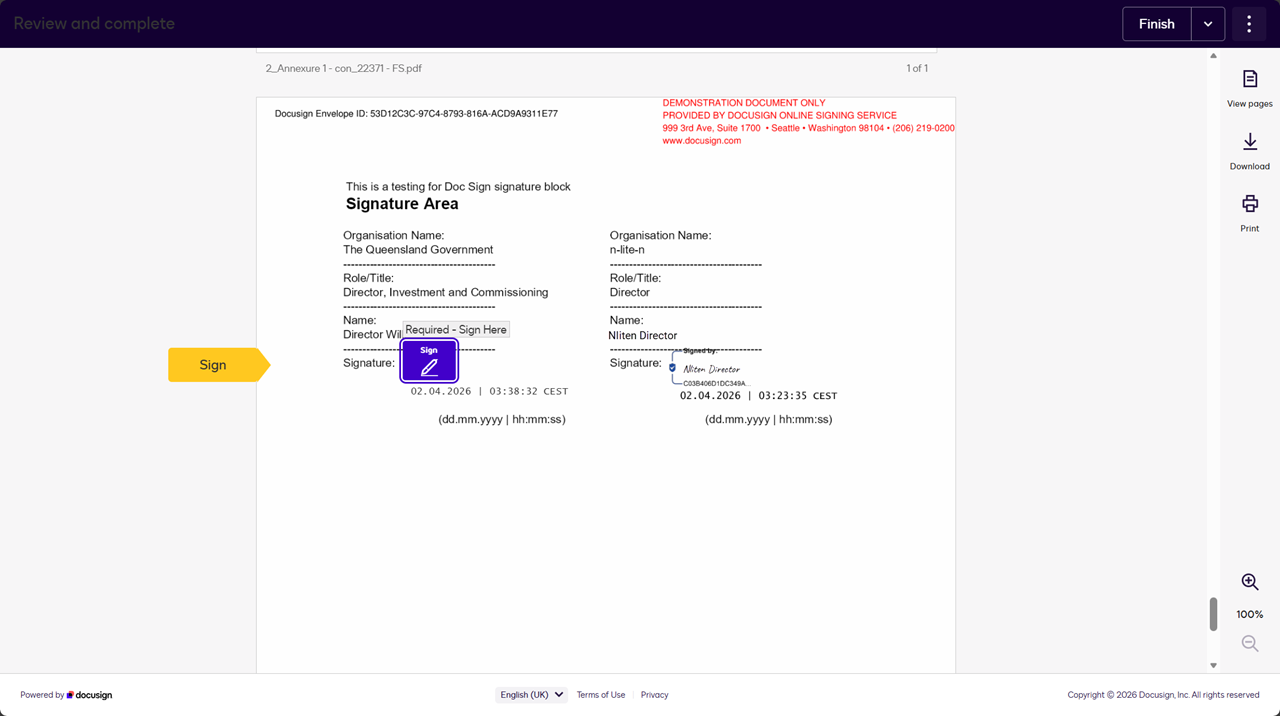The height and width of the screenshot is (716, 1280).
Task: Open the Privacy link in footer
Action: [x=654, y=695]
